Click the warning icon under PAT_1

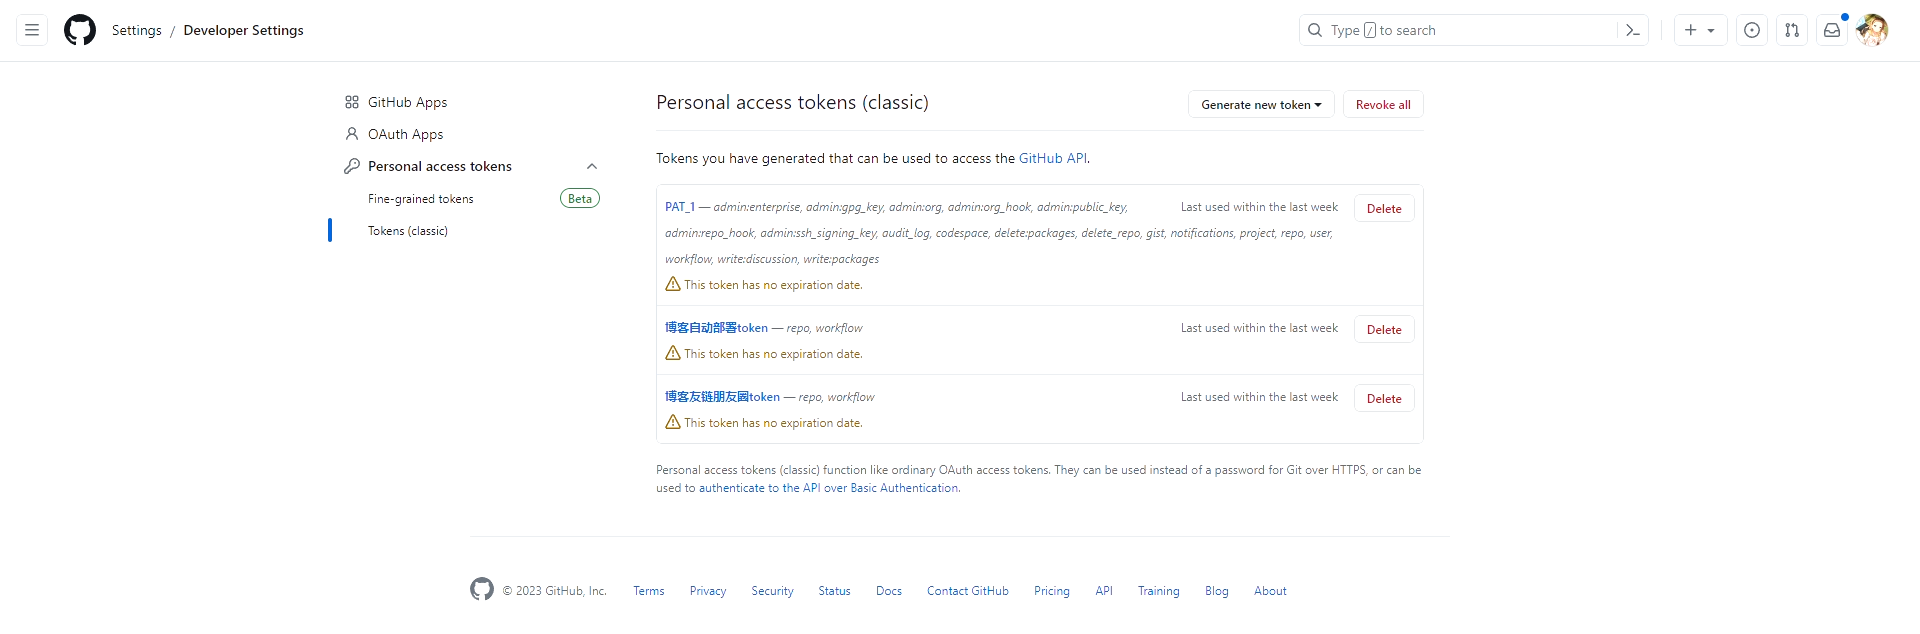tap(673, 284)
